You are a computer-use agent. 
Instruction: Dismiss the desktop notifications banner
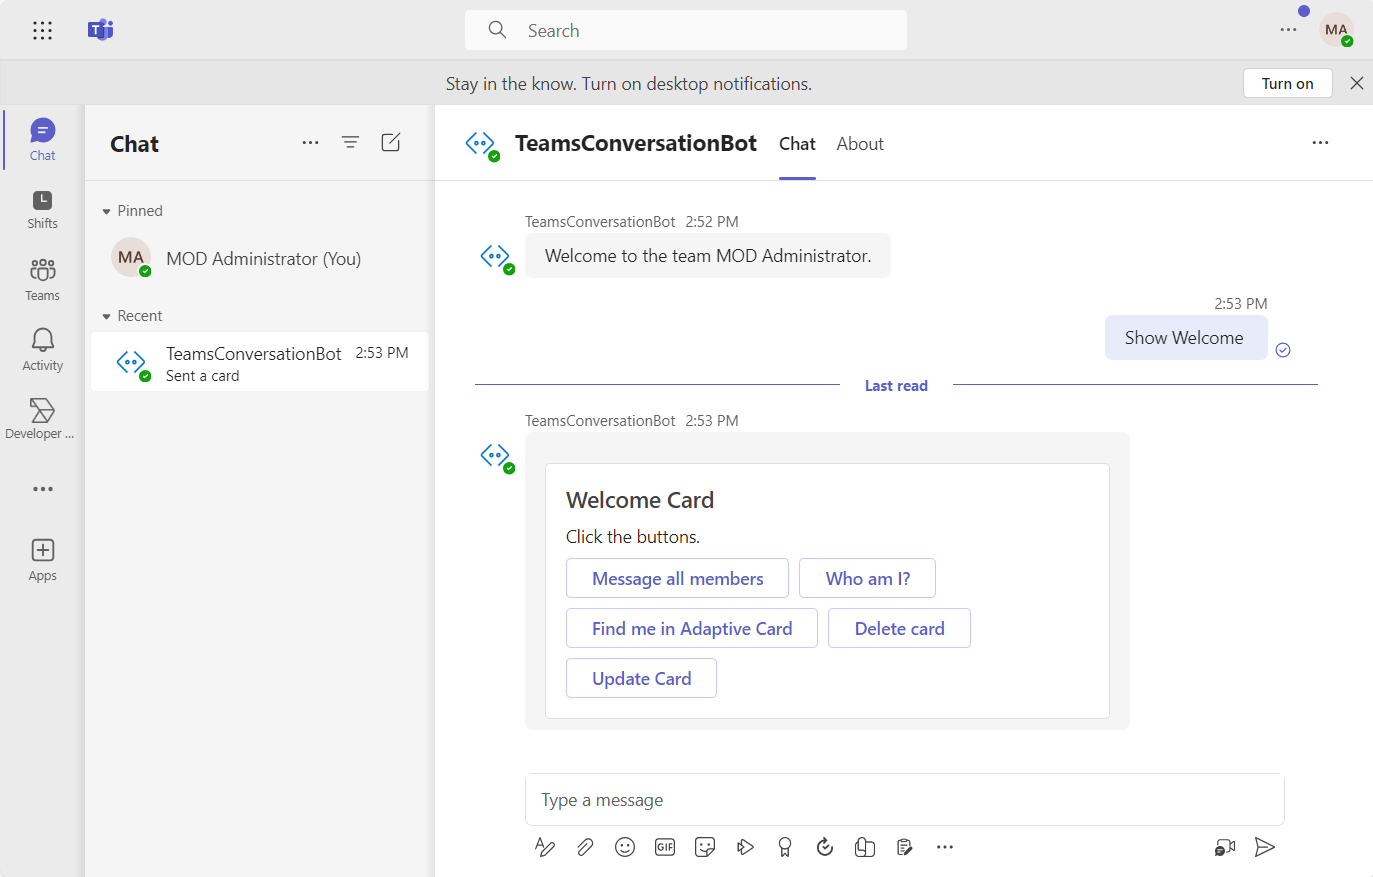pyautogui.click(x=1356, y=83)
